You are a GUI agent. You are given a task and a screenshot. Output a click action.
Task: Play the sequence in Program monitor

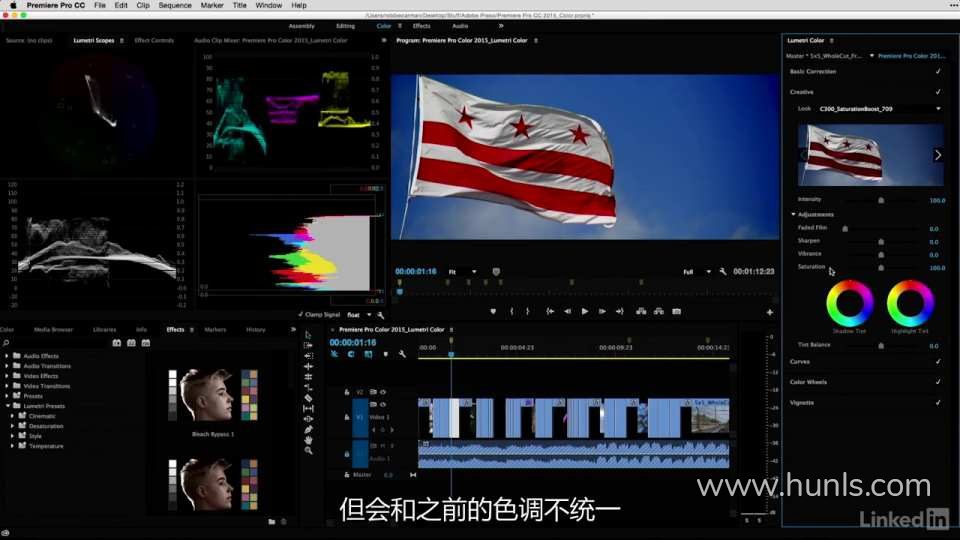point(585,312)
